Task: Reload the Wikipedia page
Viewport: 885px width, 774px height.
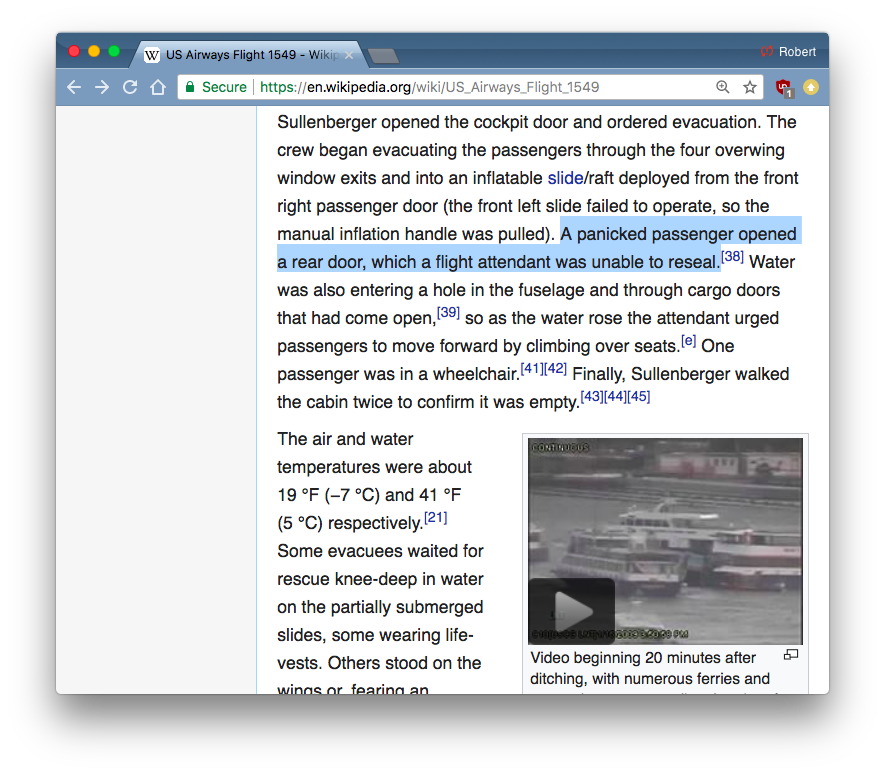Action: coord(130,87)
